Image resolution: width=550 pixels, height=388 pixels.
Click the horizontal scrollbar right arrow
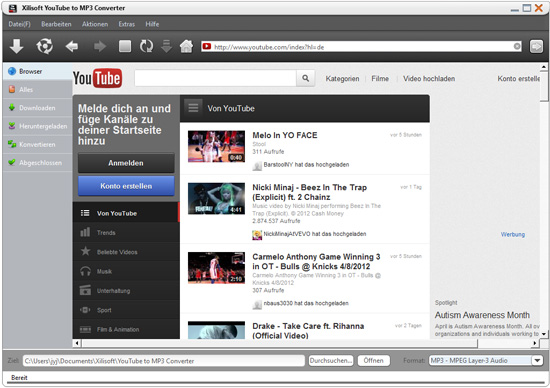(535, 343)
